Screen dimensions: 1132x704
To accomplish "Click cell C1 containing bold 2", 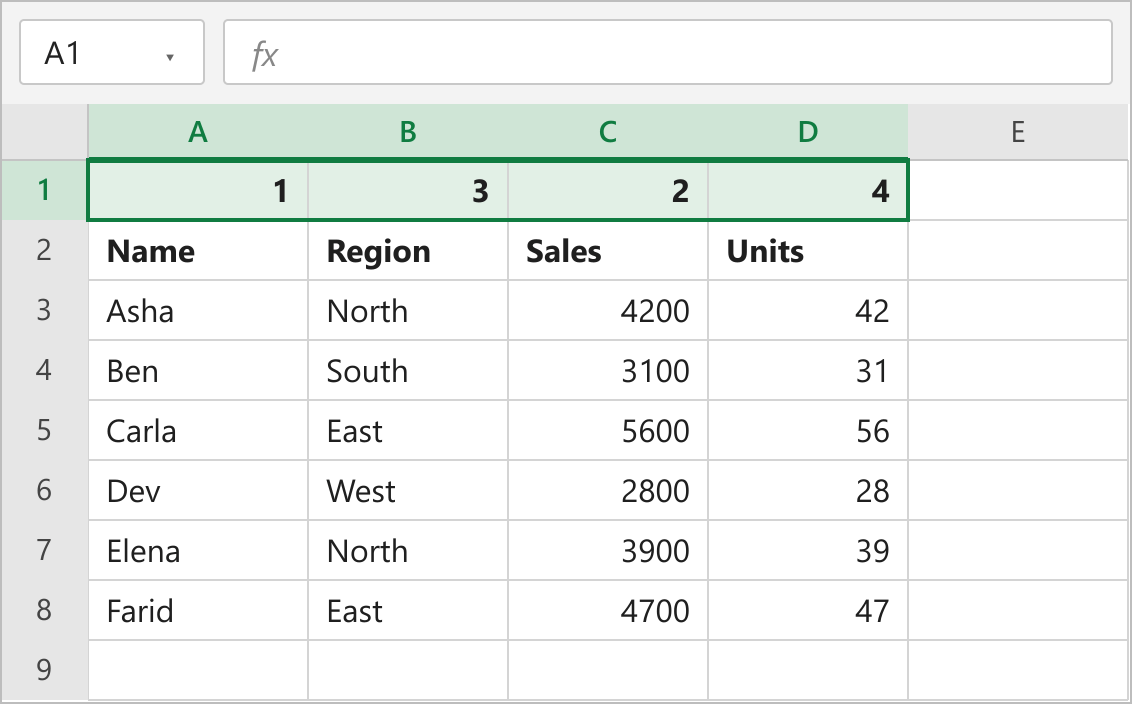I will tap(608, 190).
